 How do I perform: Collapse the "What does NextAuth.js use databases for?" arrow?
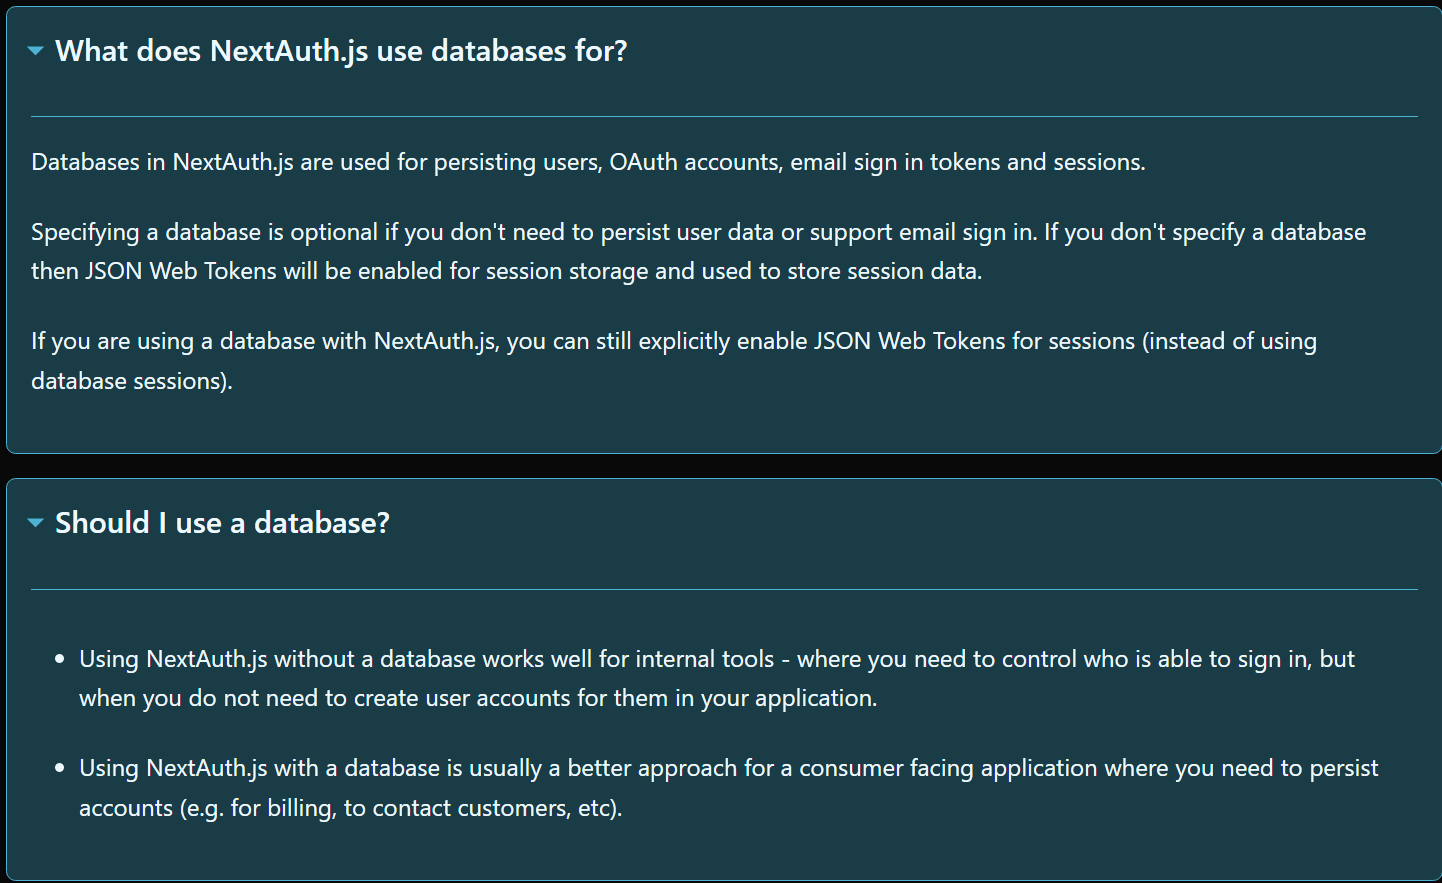click(36, 51)
